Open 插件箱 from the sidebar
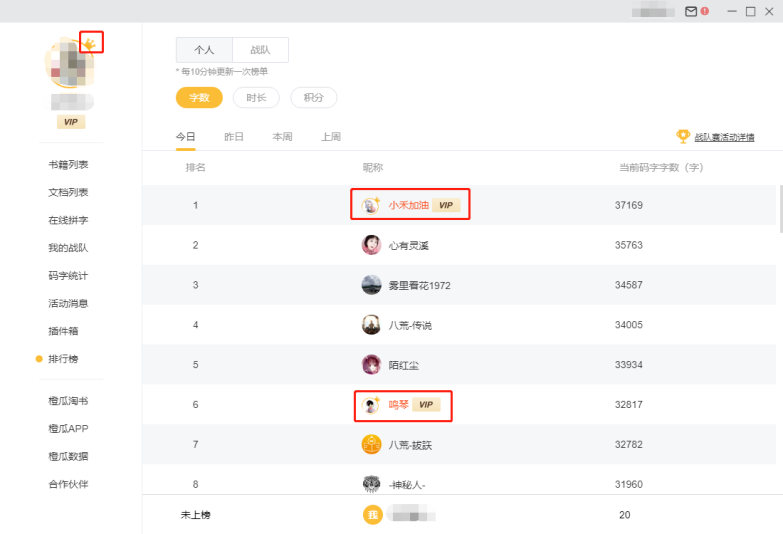This screenshot has height=534, width=783. (x=62, y=331)
